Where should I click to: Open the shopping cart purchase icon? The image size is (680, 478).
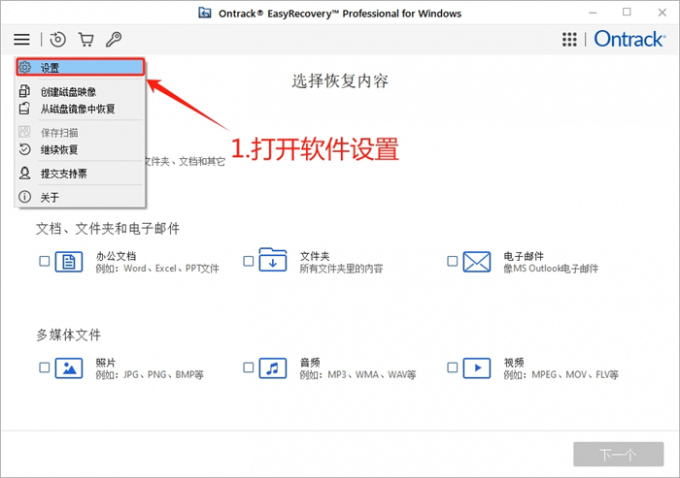86,39
